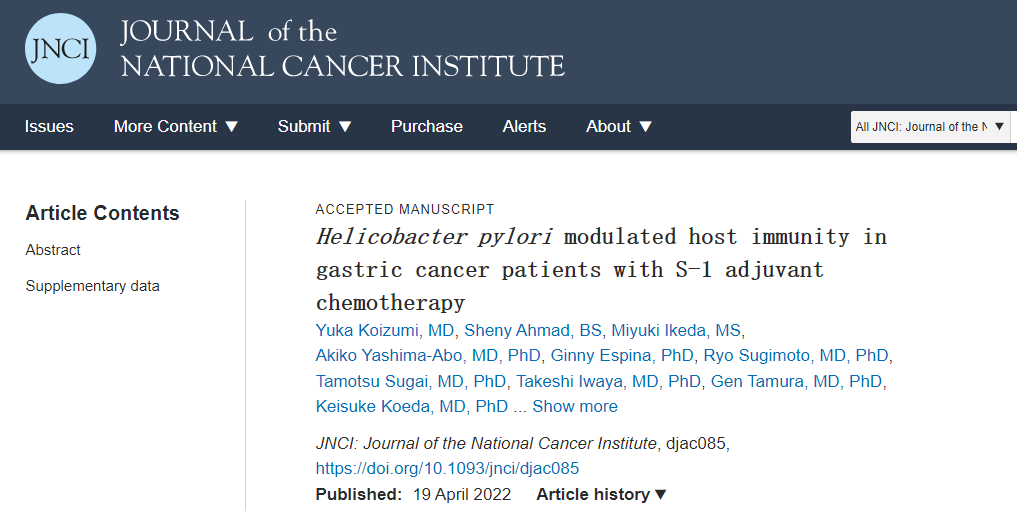
Task: Open the Issues menu item
Action: tap(49, 126)
